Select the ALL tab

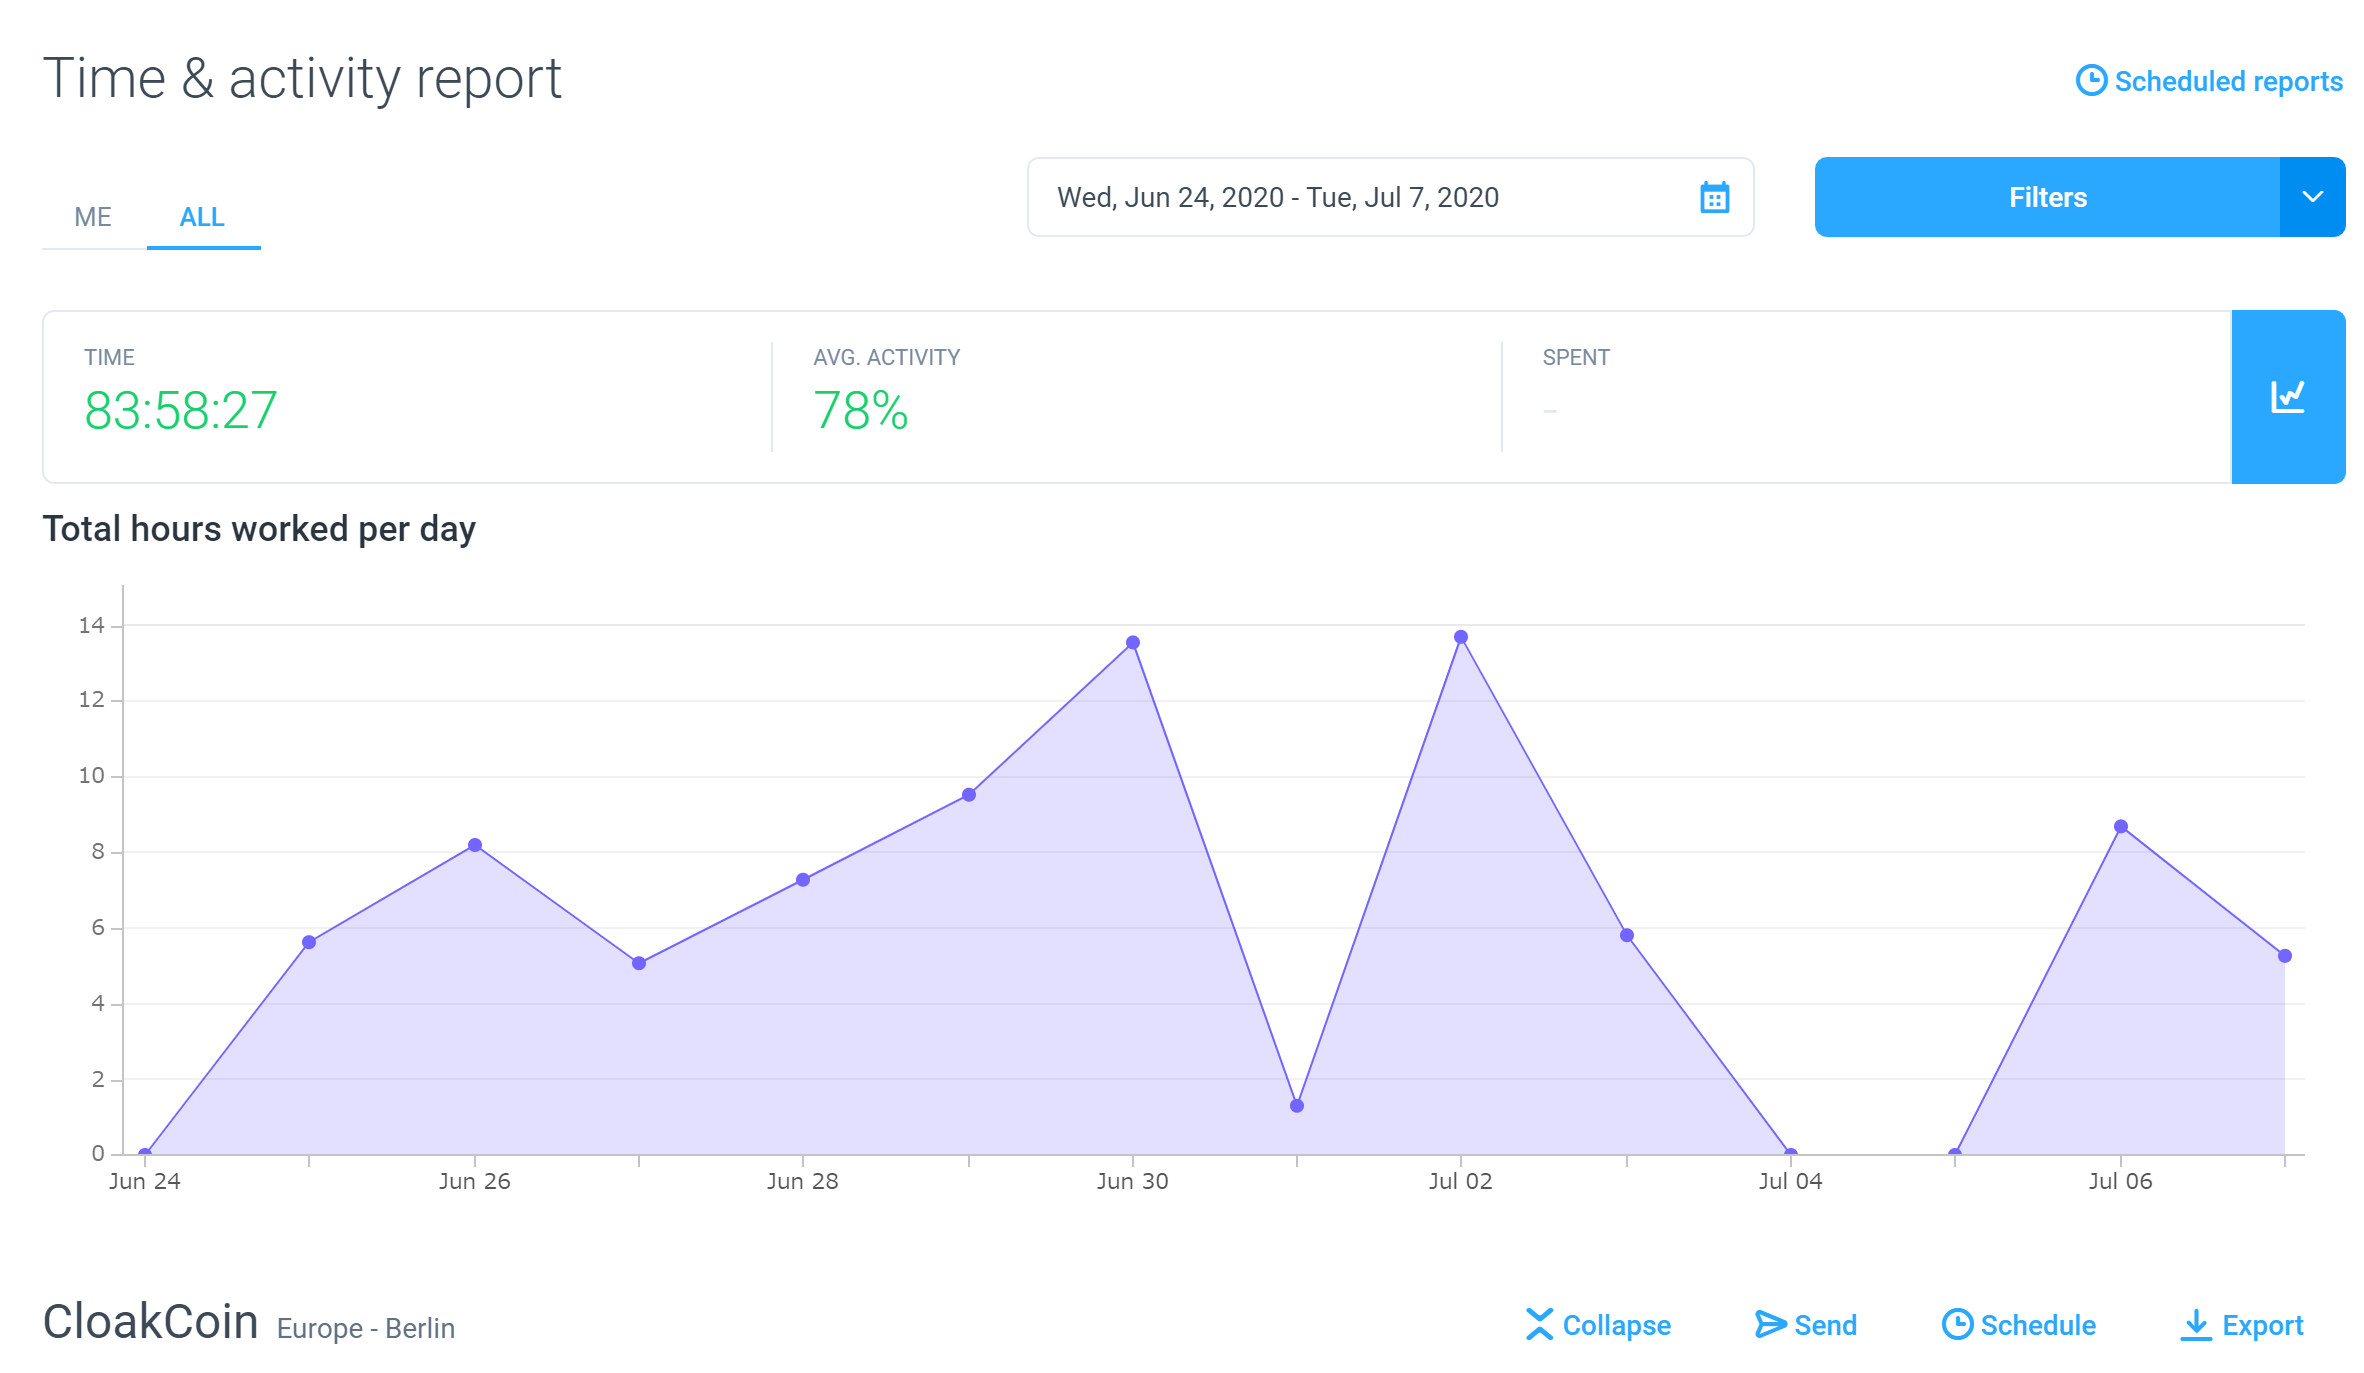tap(202, 216)
